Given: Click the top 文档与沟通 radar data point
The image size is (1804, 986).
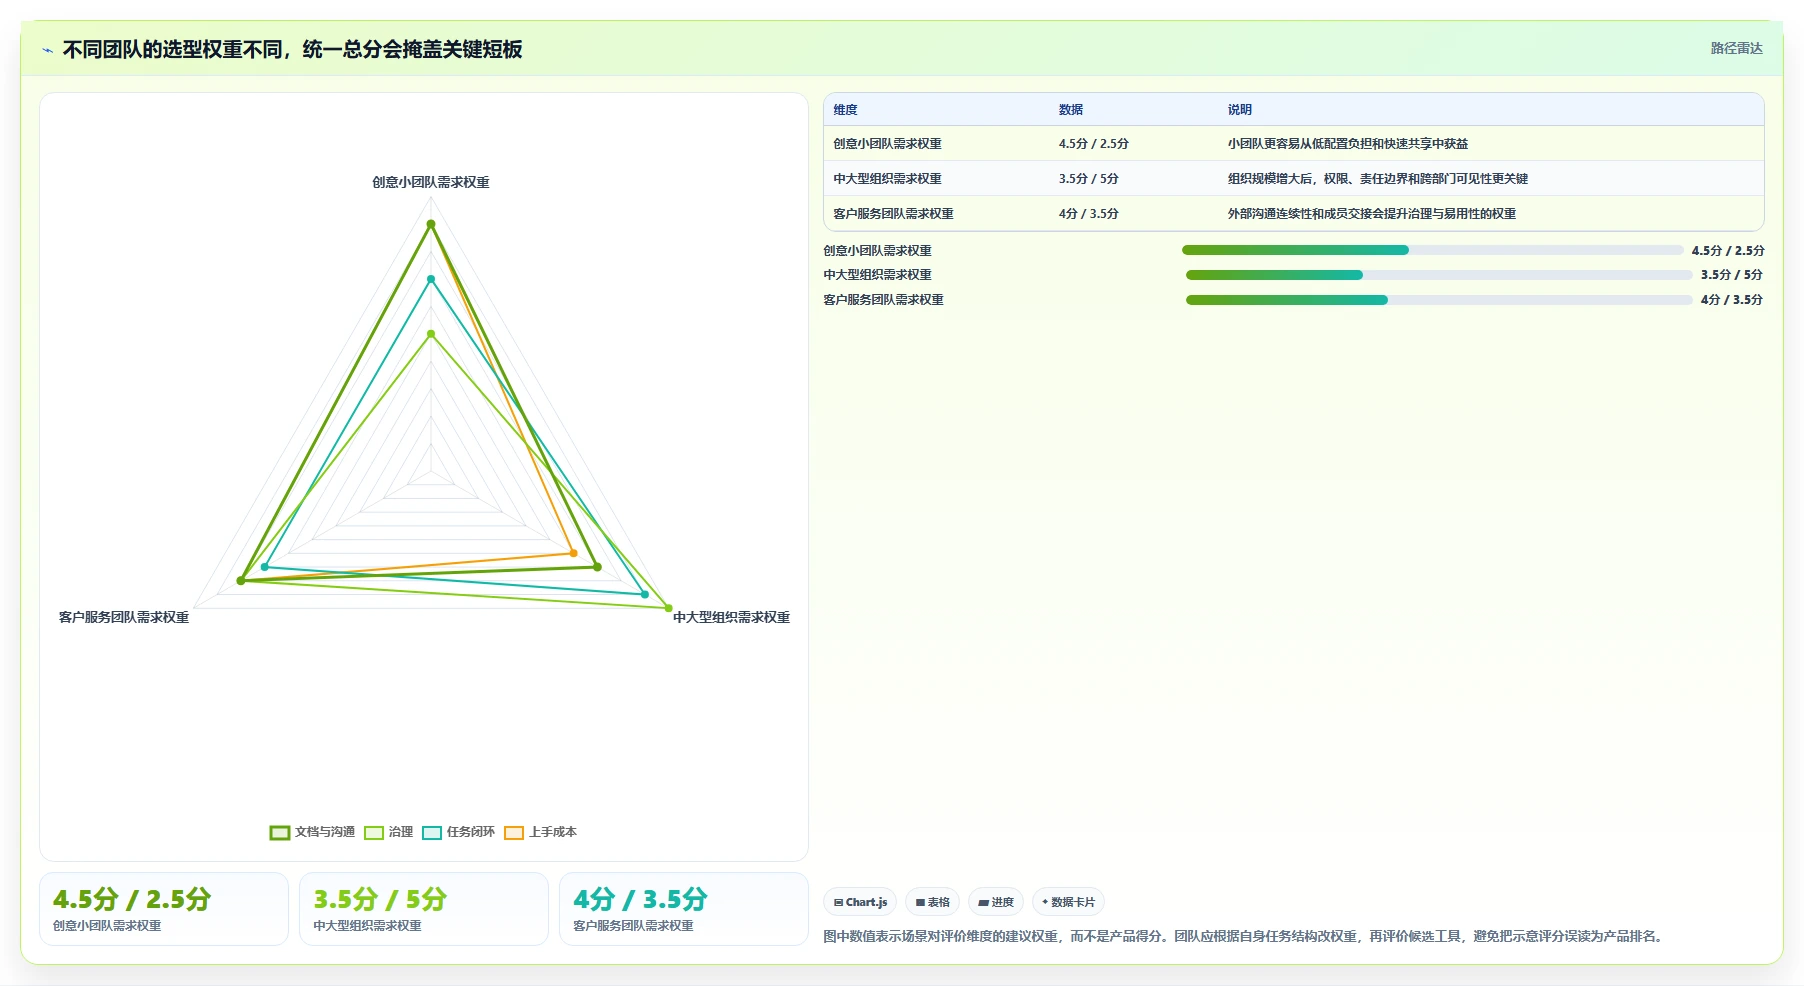Looking at the screenshot, I should click(431, 224).
